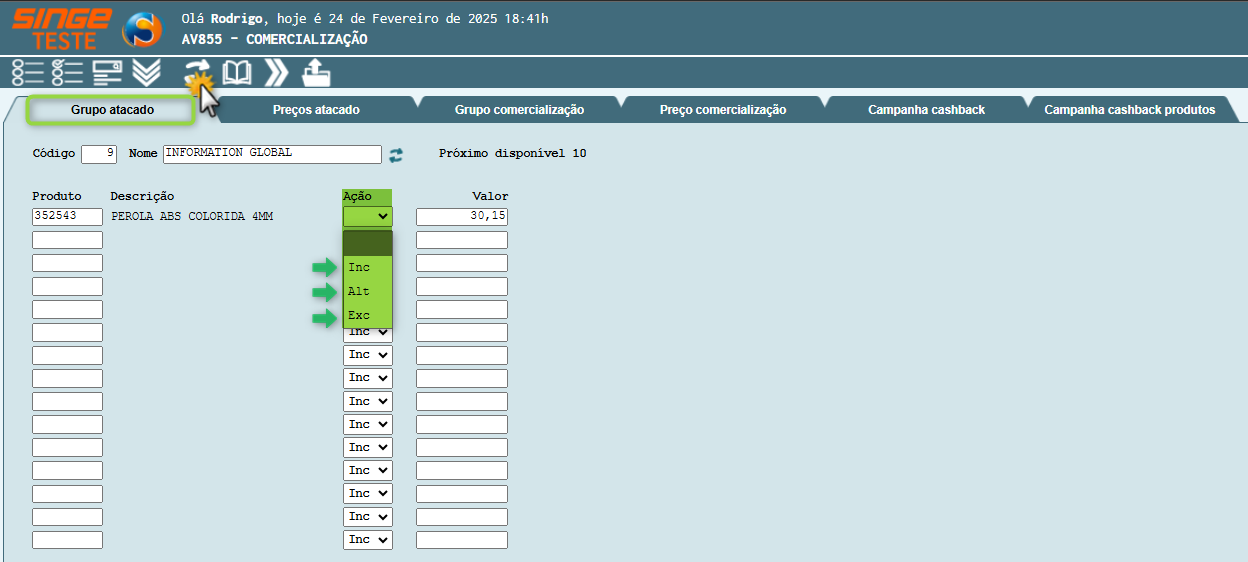Screen dimensions: 1248x562
Task: Click the refresh arrows beside Nome field
Action: [x=397, y=155]
